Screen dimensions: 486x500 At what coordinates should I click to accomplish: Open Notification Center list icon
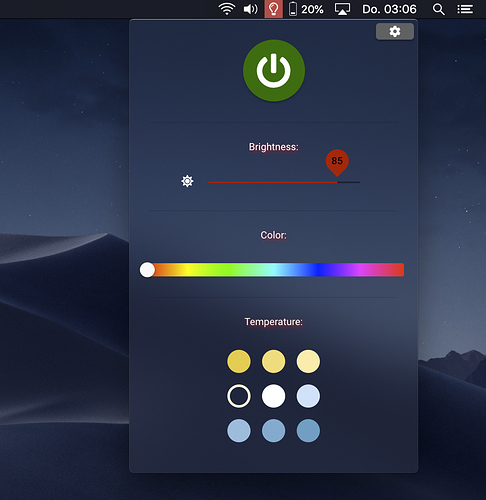point(465,9)
